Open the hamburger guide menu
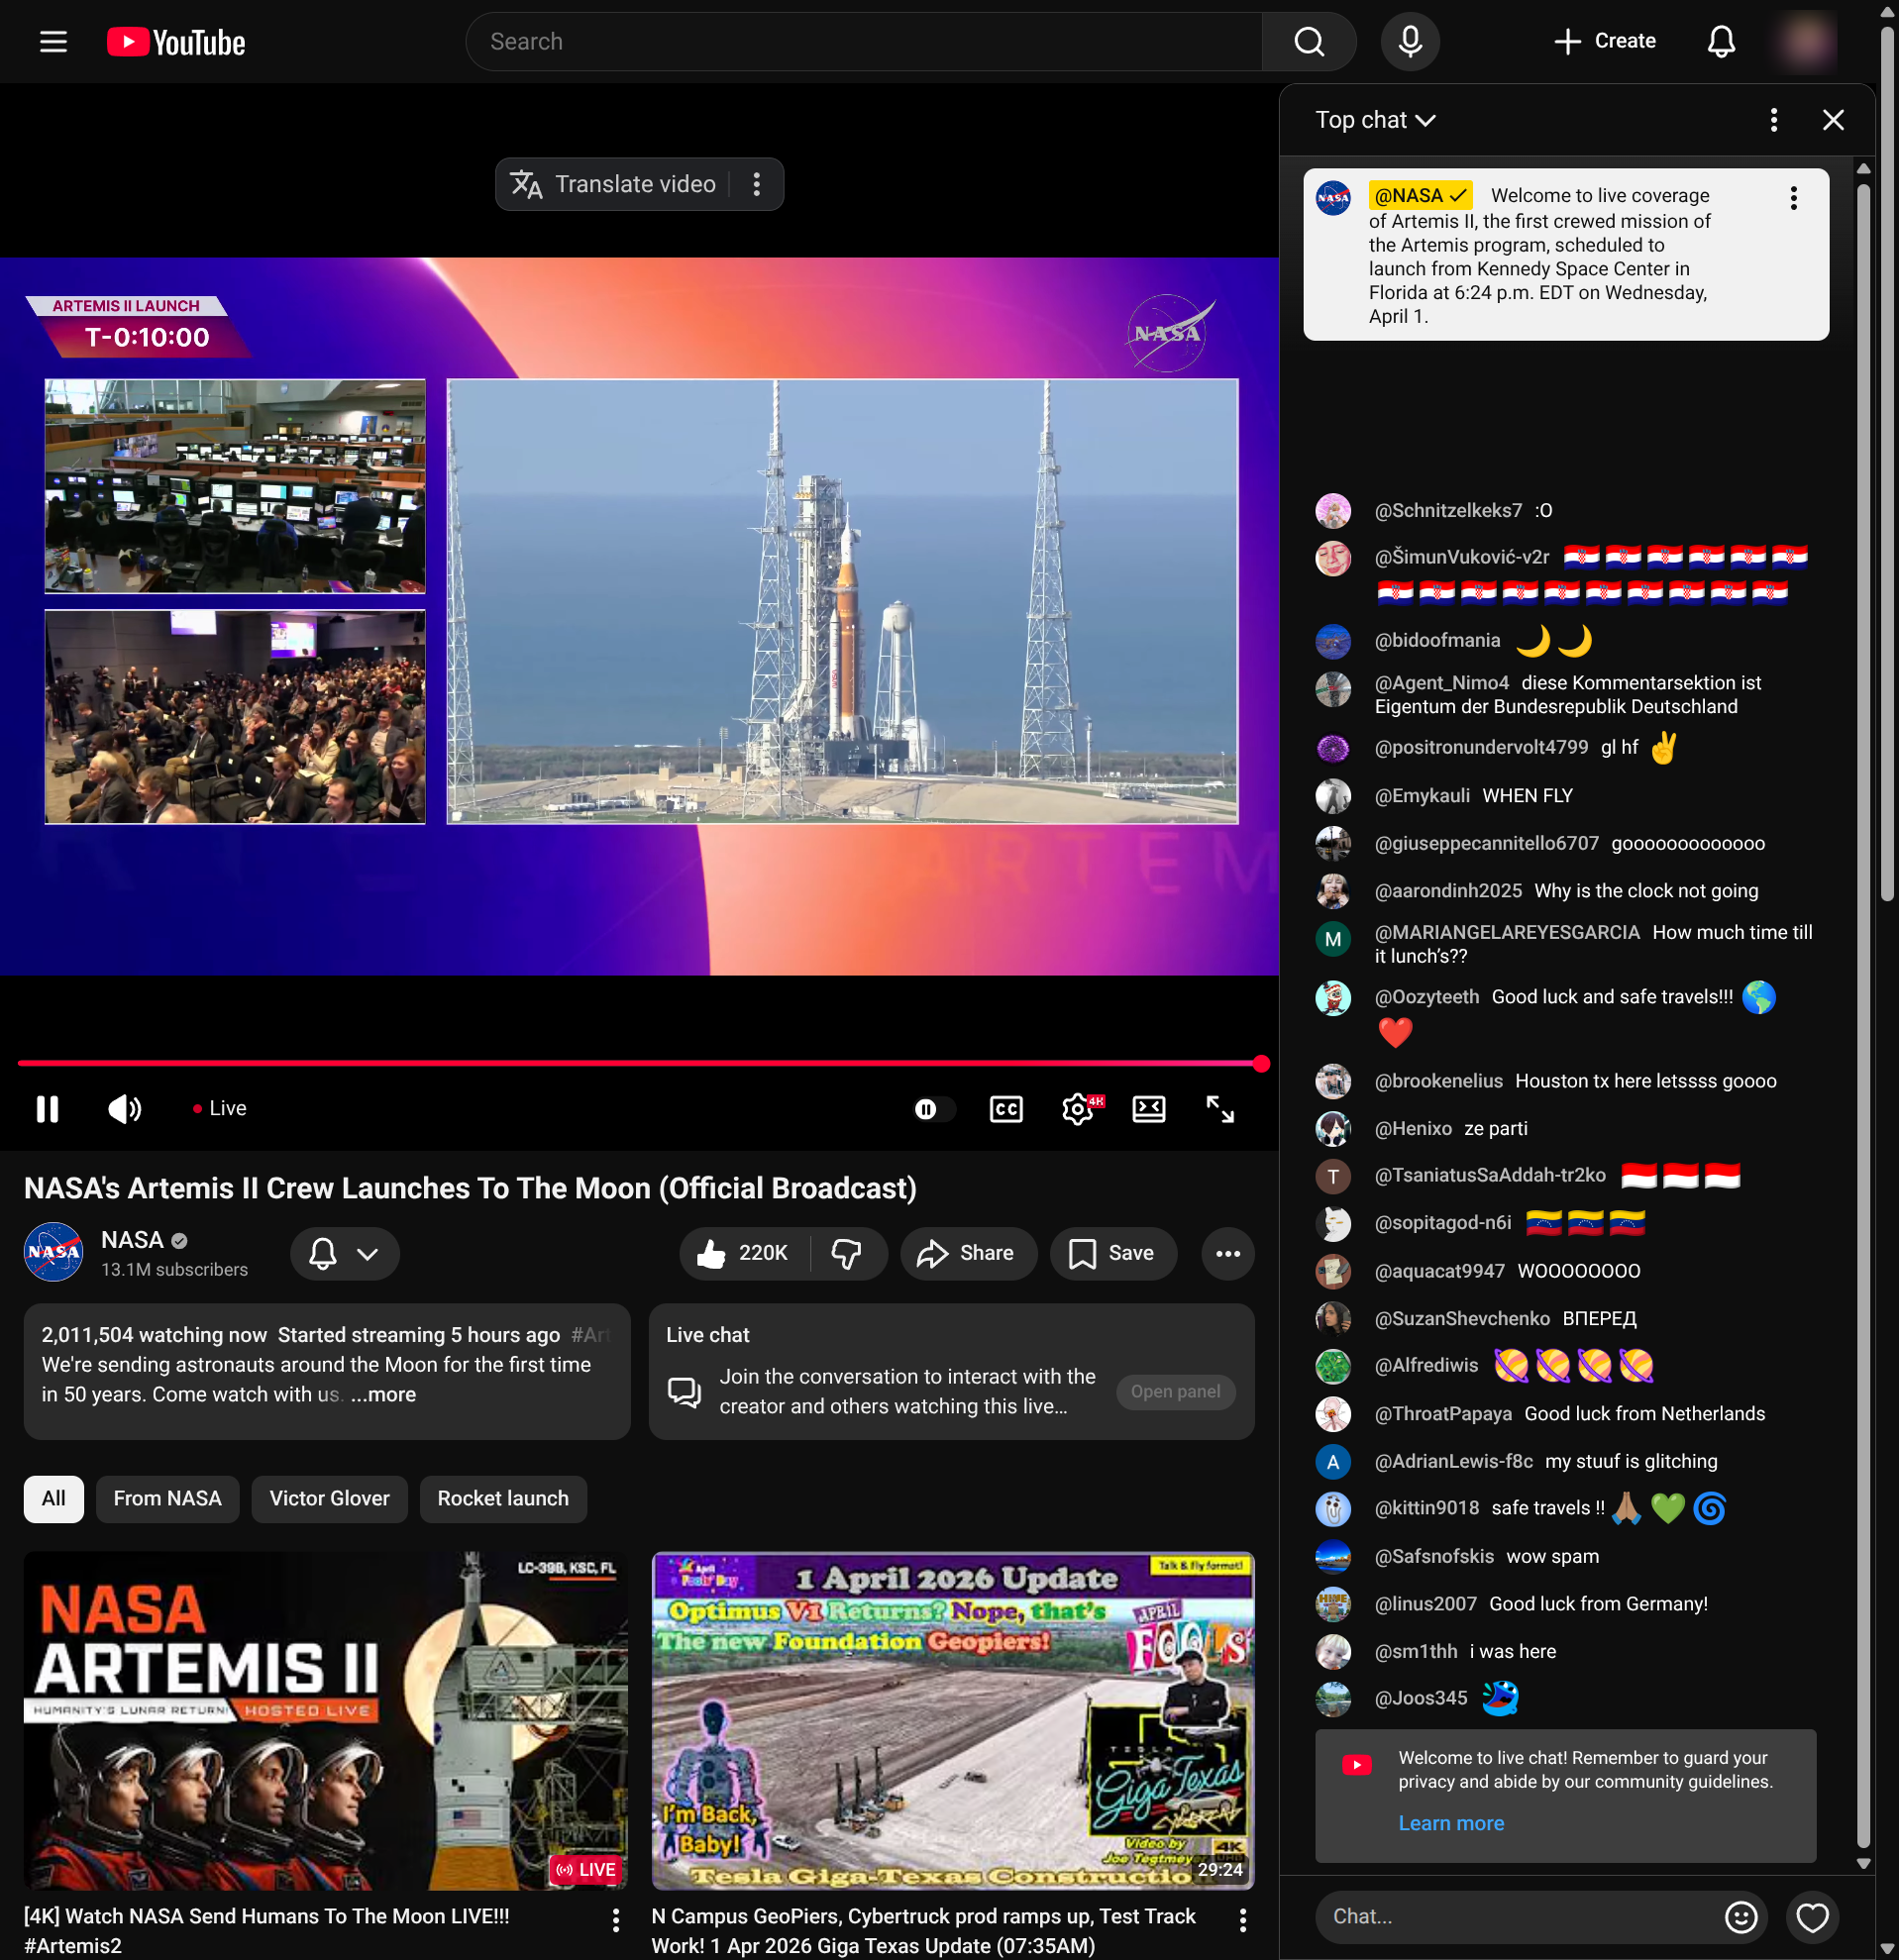This screenshot has height=1960, width=1899. coord(53,42)
